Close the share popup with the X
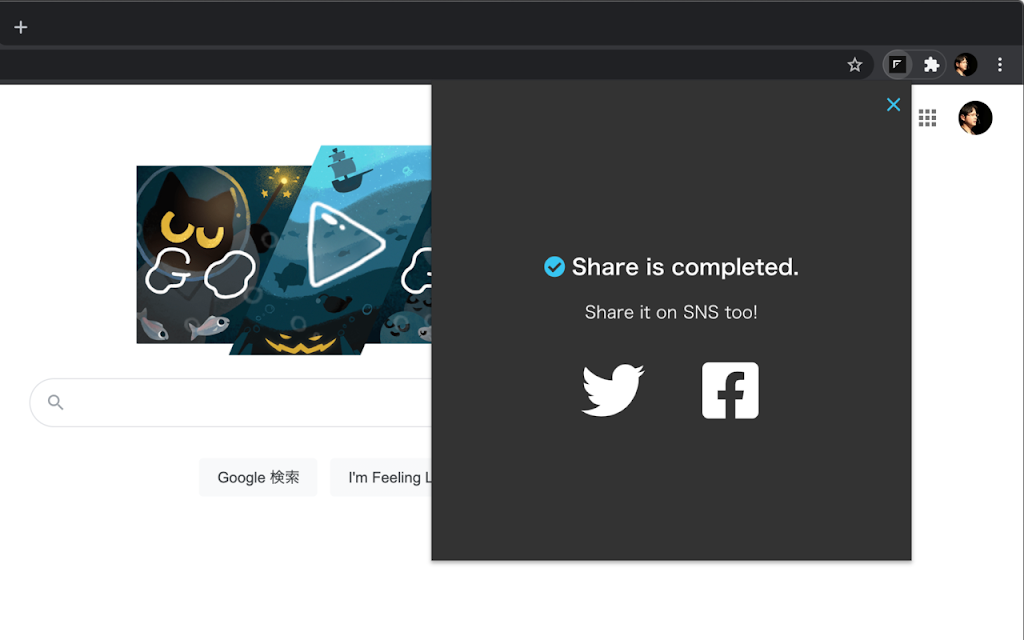This screenshot has width=1024, height=640. [893, 104]
